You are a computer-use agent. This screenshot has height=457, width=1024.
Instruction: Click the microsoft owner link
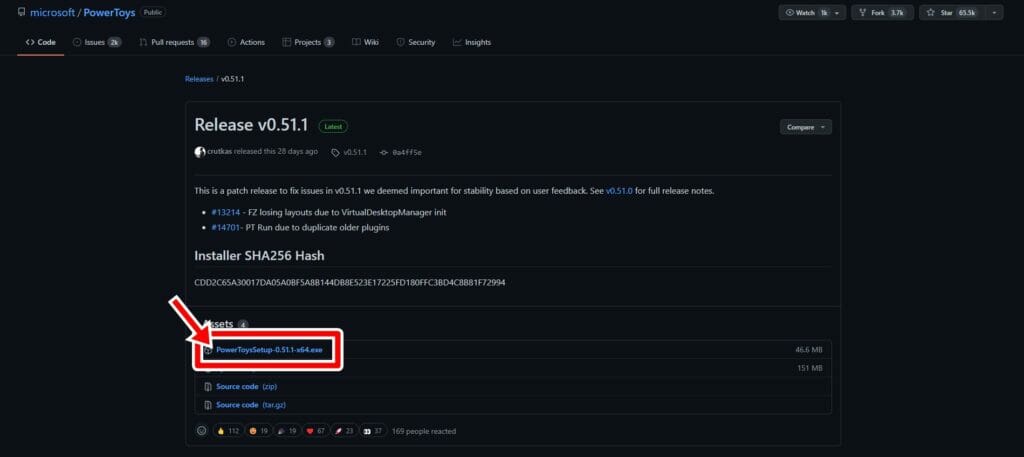point(52,13)
